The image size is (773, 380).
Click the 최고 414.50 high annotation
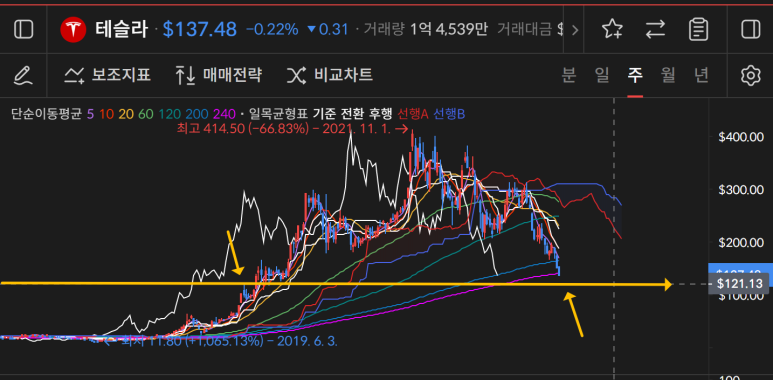point(292,129)
